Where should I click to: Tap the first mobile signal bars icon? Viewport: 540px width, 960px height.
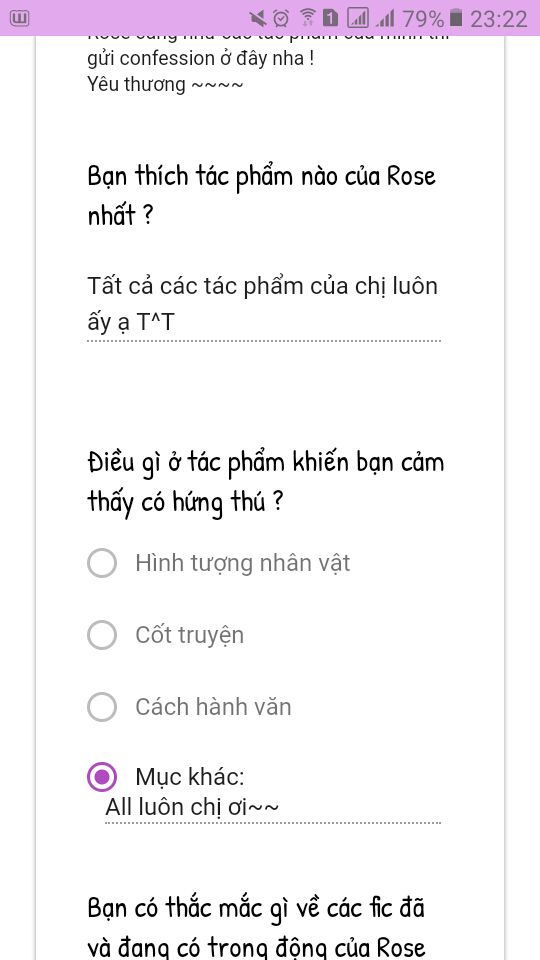[358, 18]
